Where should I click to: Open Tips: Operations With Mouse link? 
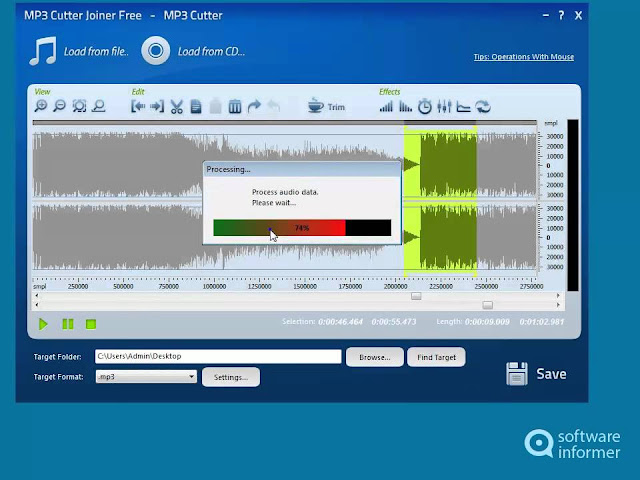coord(524,57)
